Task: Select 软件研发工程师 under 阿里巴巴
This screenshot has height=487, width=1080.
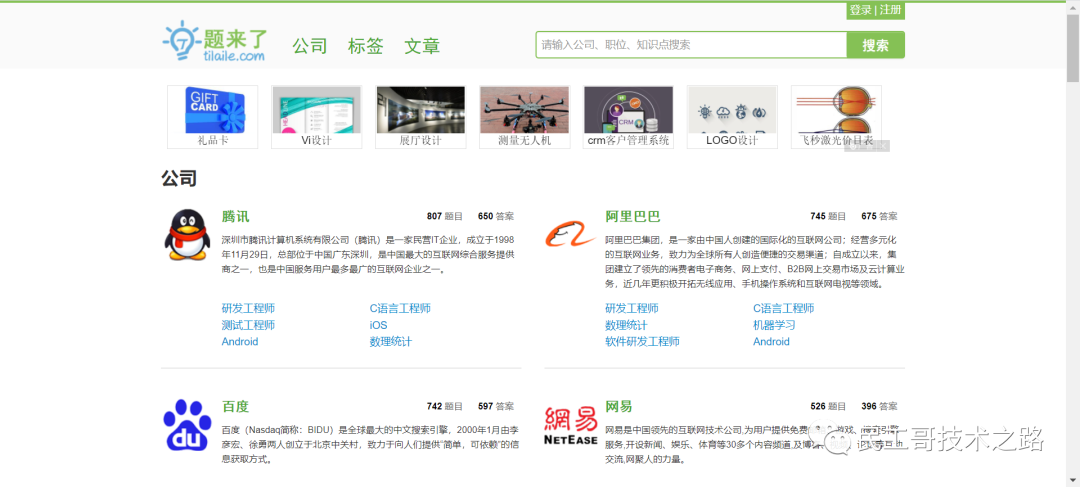Action: [x=643, y=341]
